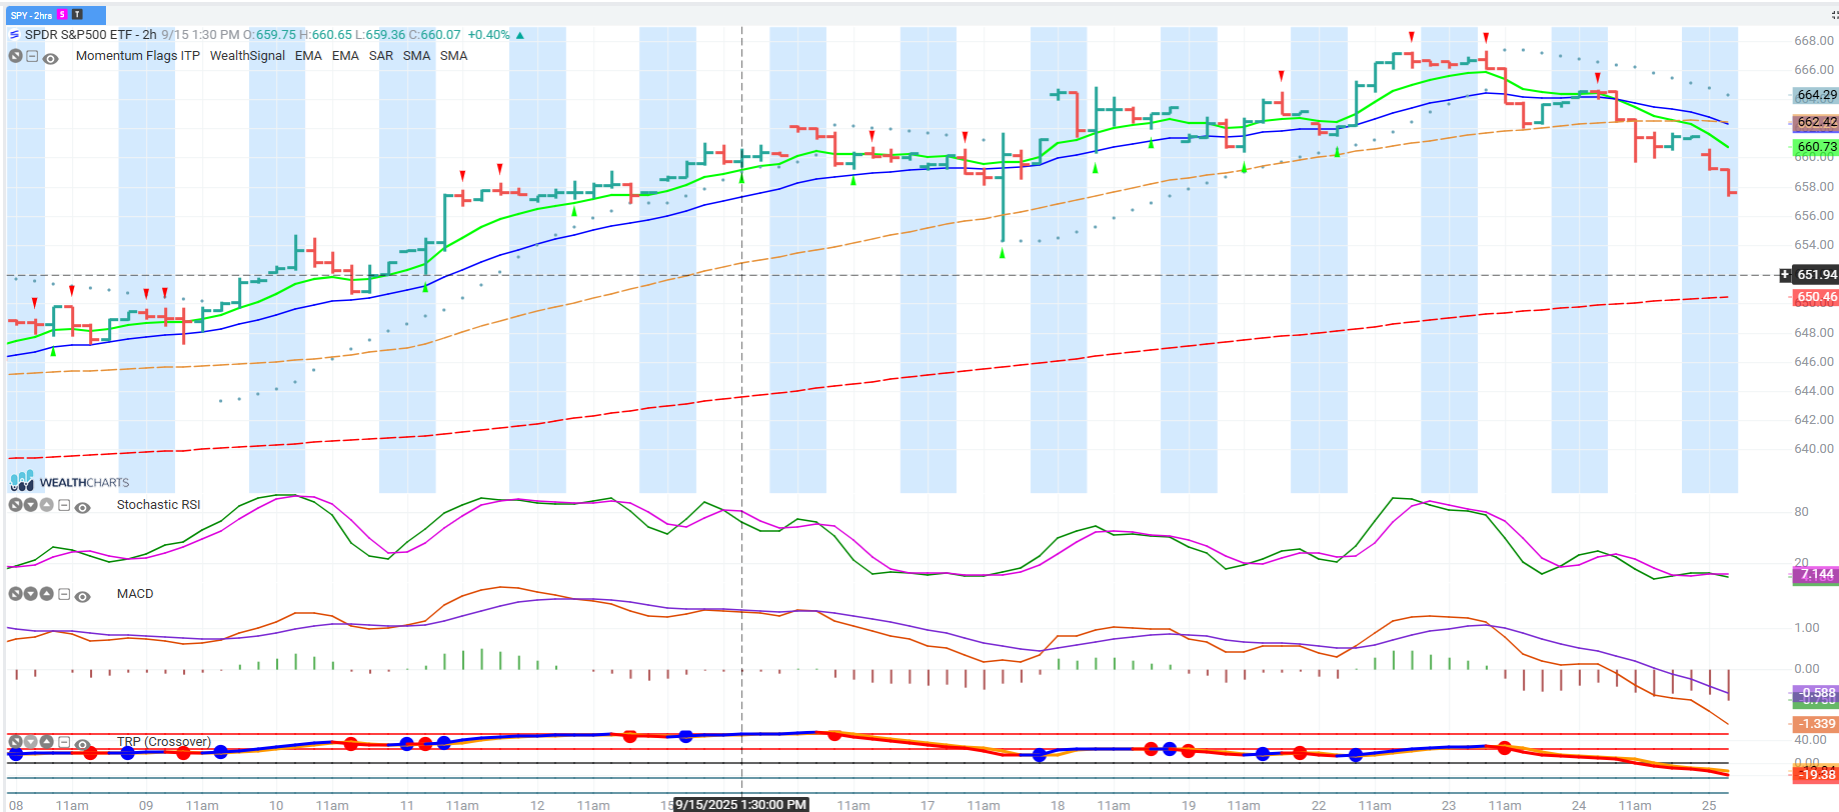Click the remove-indicators icon on the main price chart
This screenshot has height=812, width=1839.
pyautogui.click(x=15, y=56)
